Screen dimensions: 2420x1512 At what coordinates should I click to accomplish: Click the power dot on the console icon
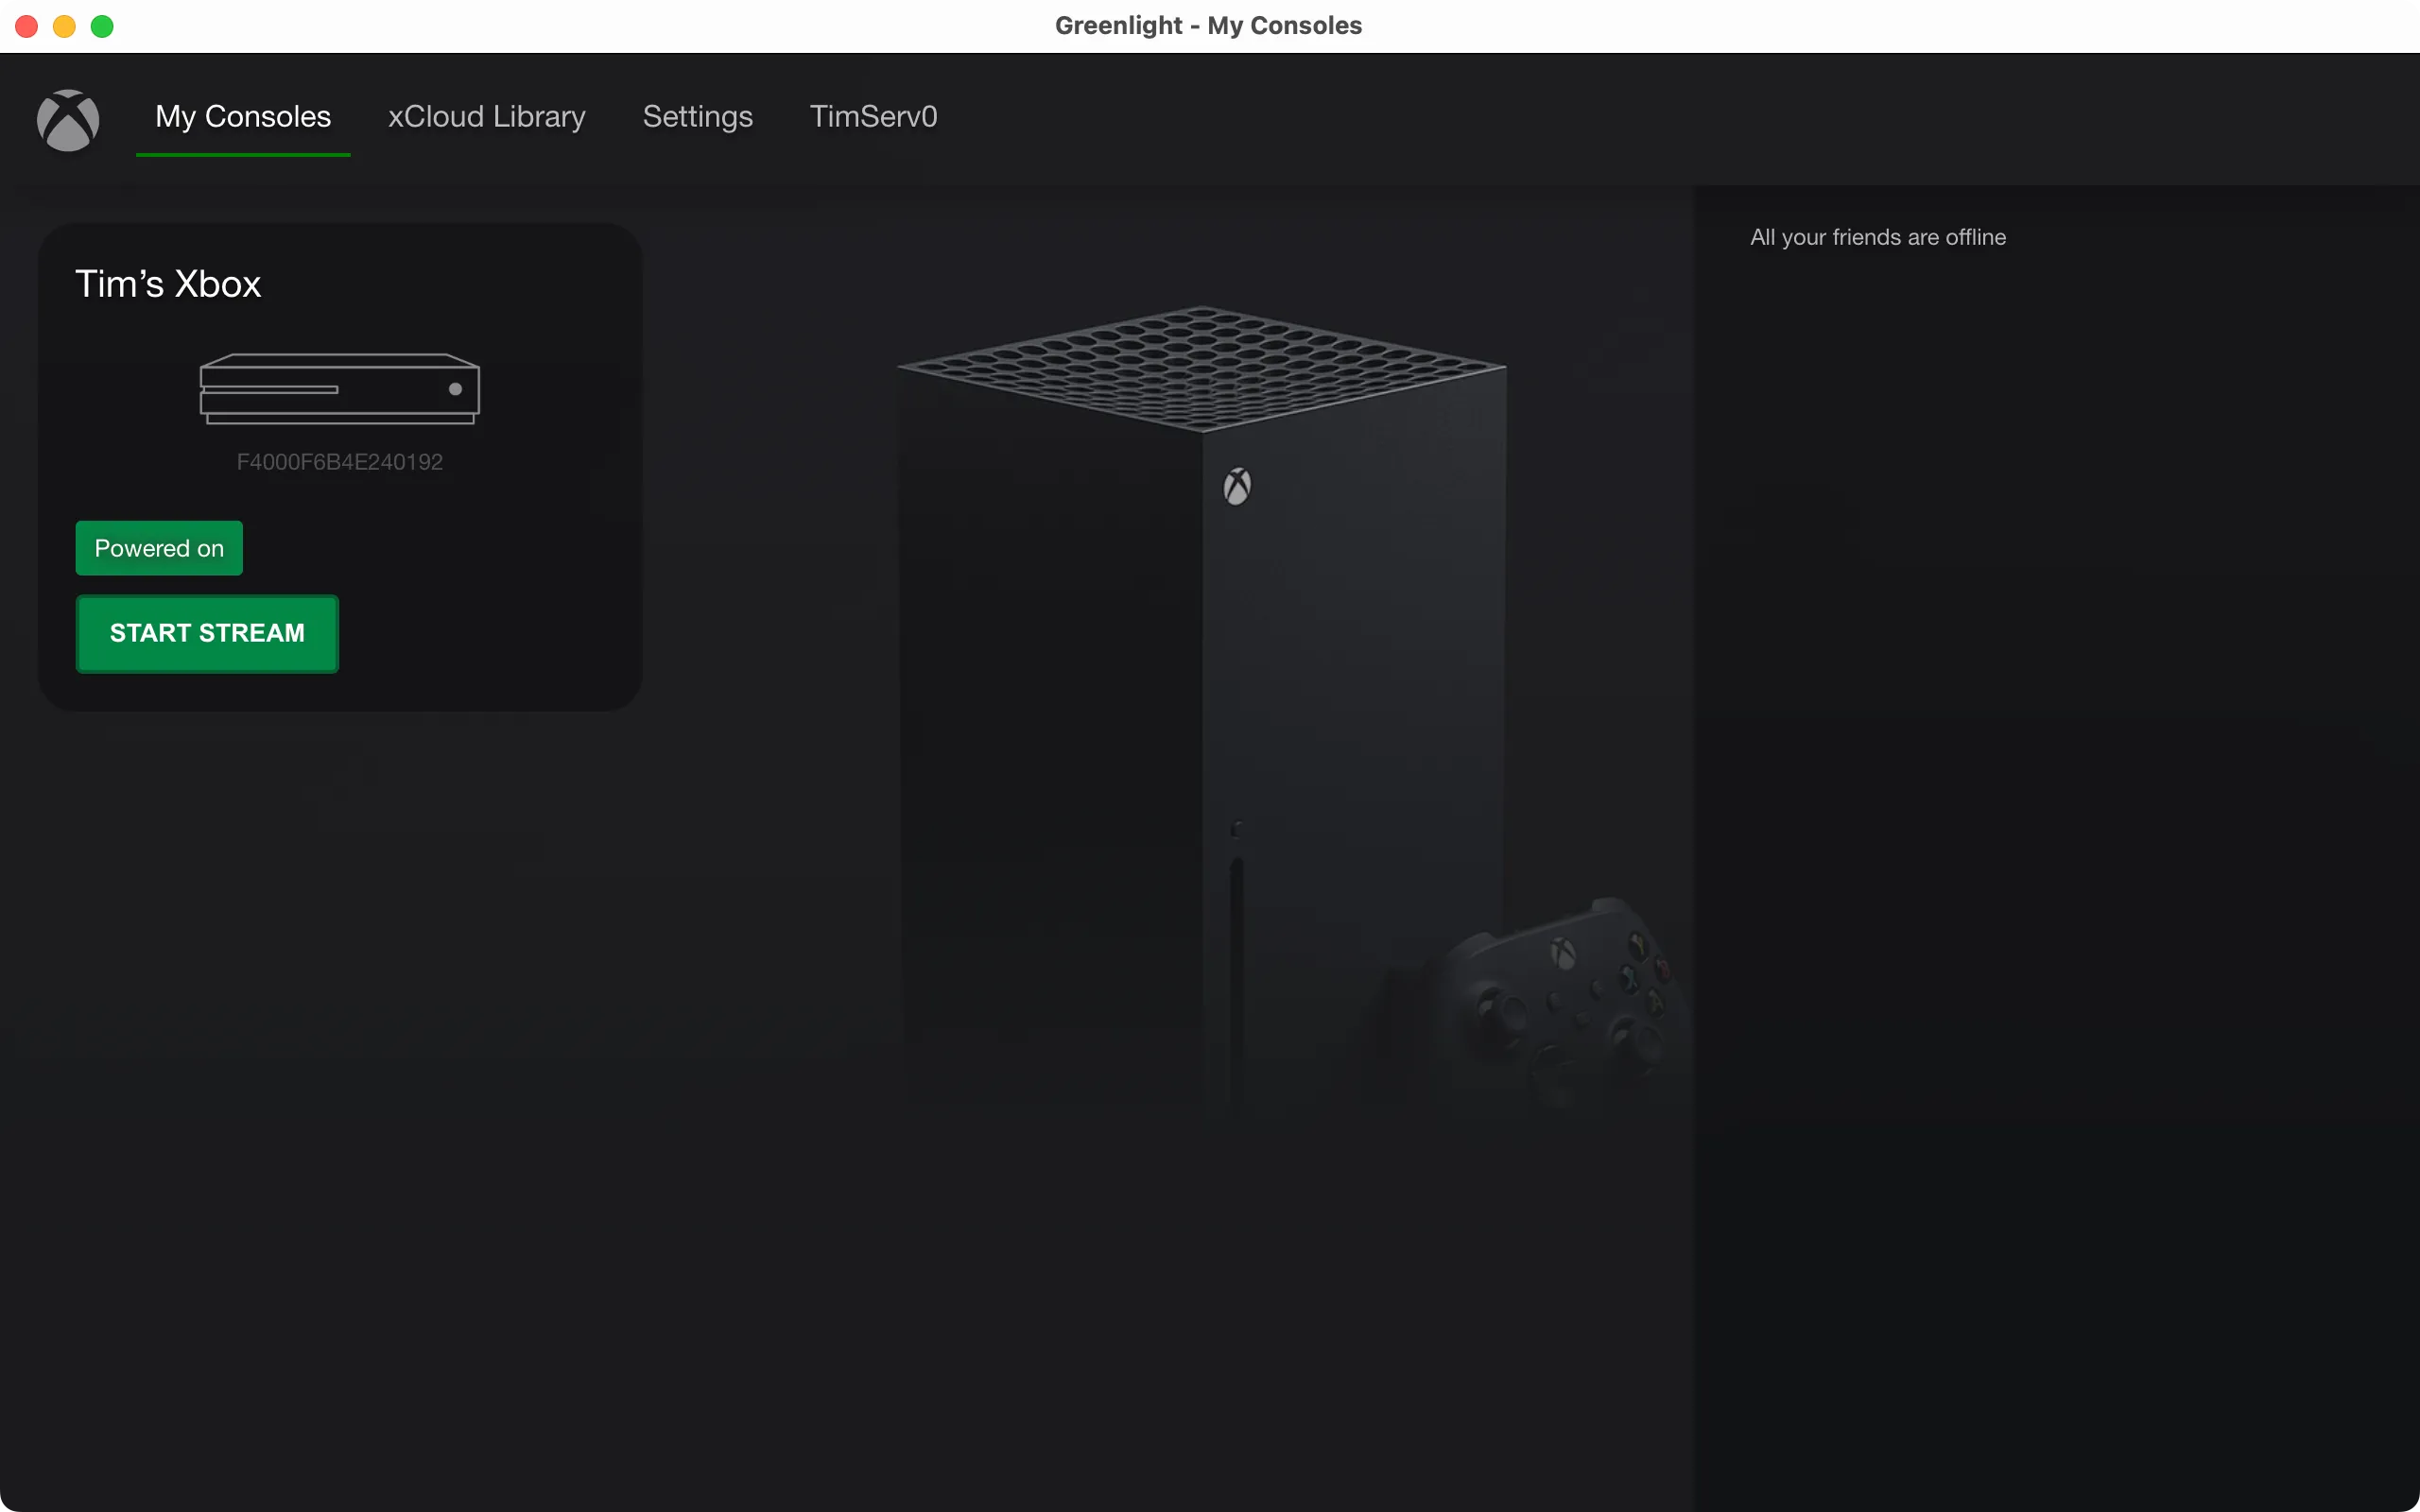[455, 389]
